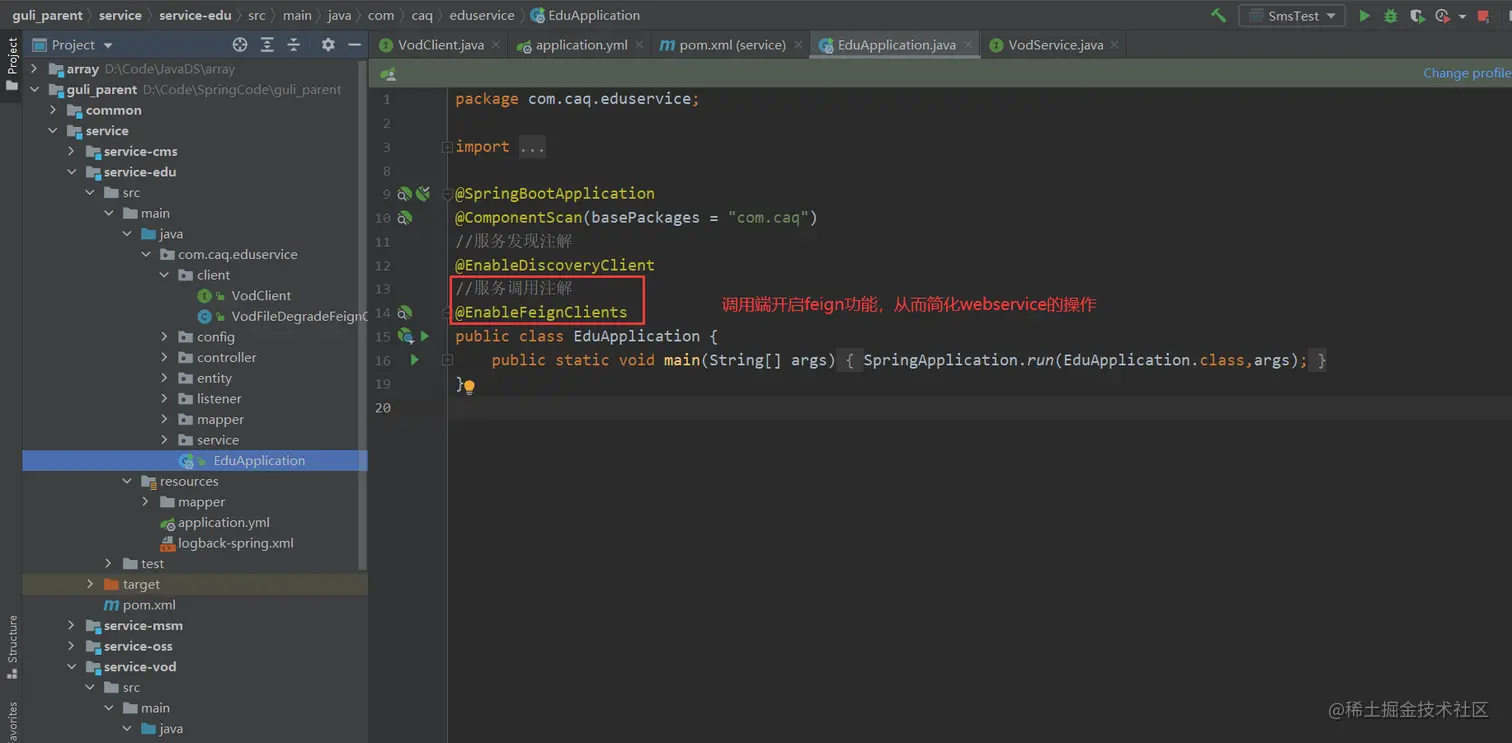Open application.yml under resources
Viewport: 1512px width, 743px height.
click(x=223, y=522)
